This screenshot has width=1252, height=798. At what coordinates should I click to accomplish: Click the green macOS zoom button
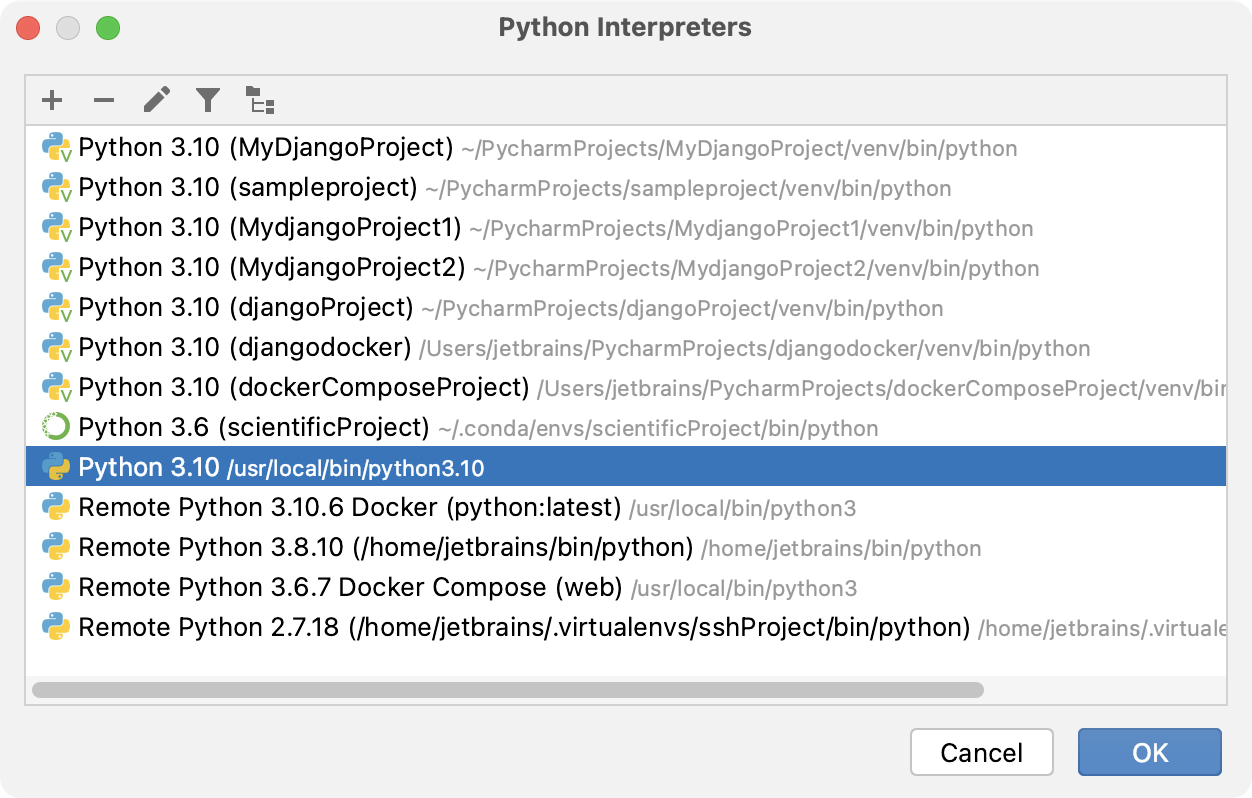point(110,30)
